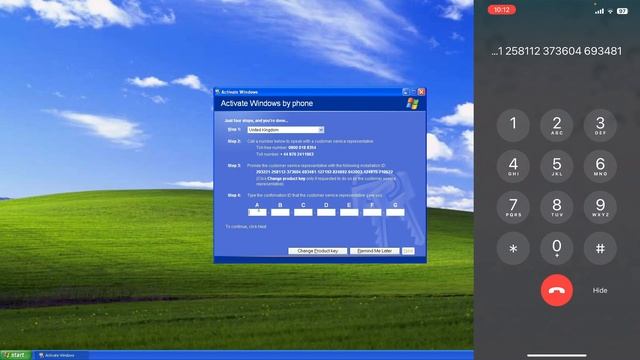
Task: Minimize the Activate Windows dialog
Action: 406,92
